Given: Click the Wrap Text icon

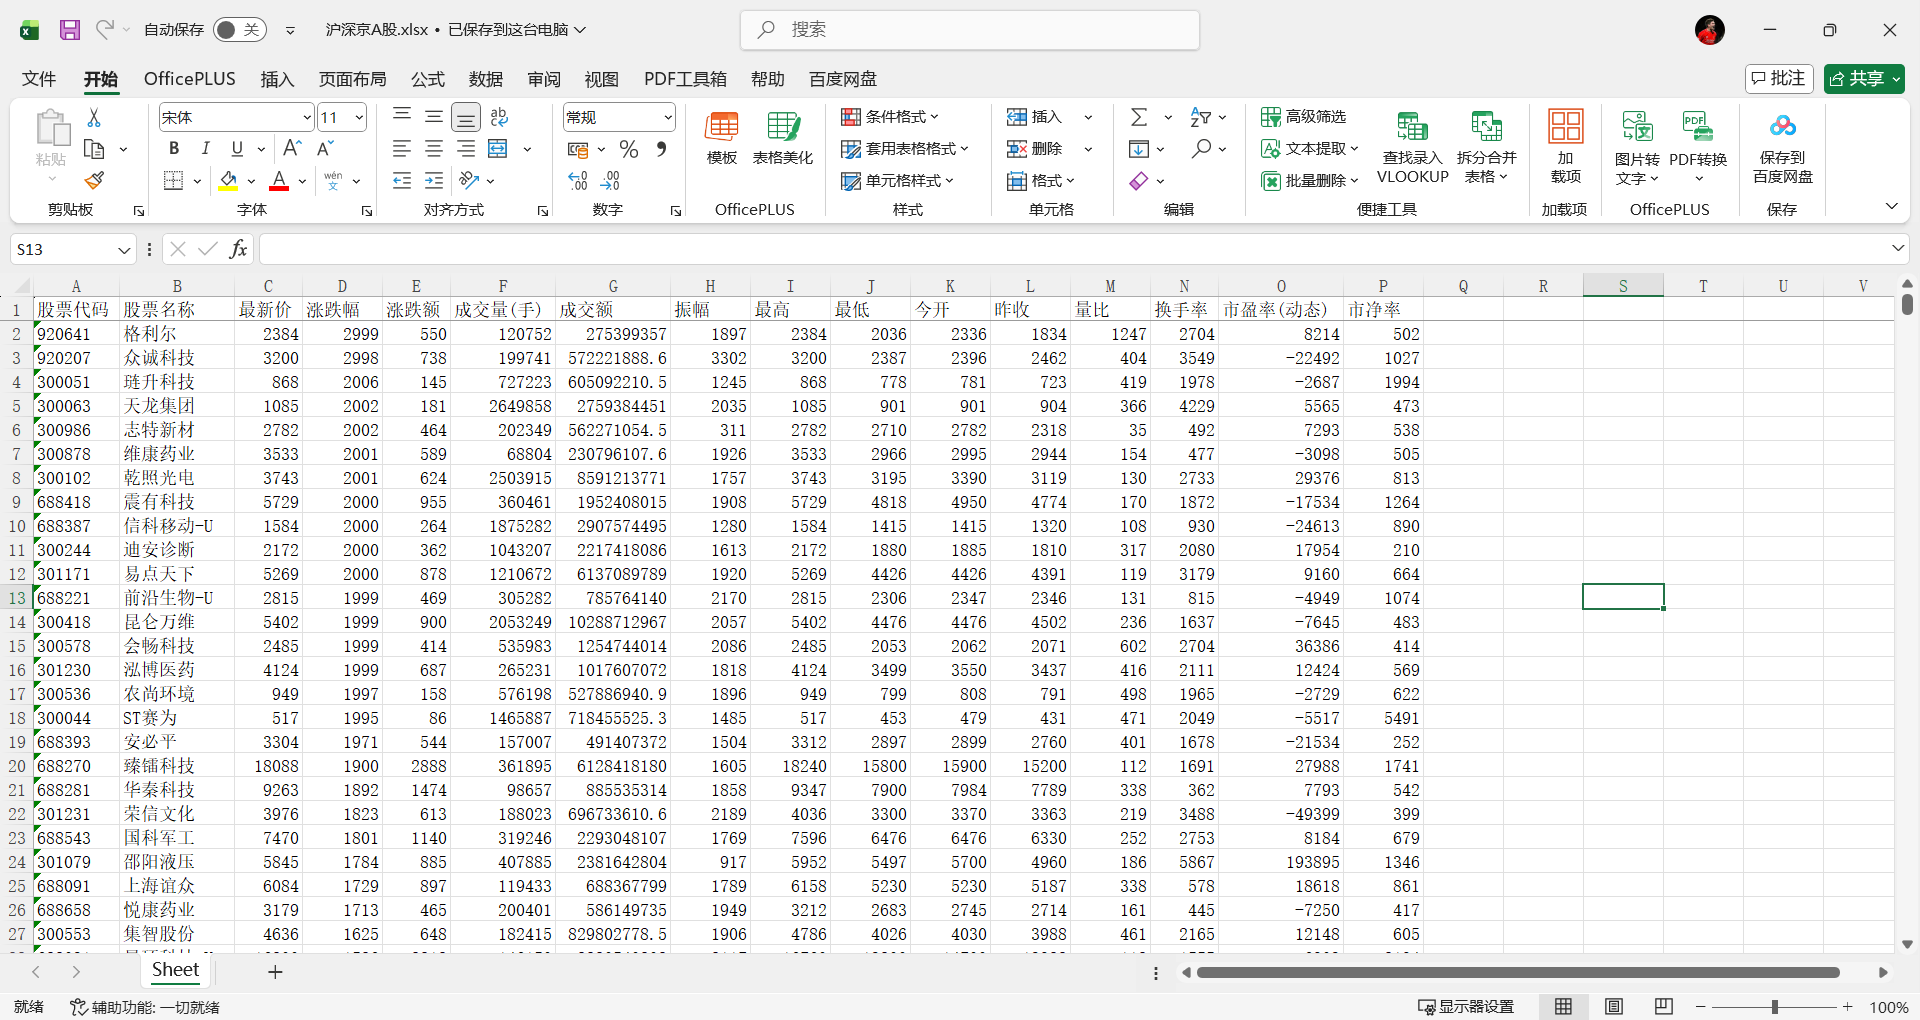Looking at the screenshot, I should (x=500, y=118).
